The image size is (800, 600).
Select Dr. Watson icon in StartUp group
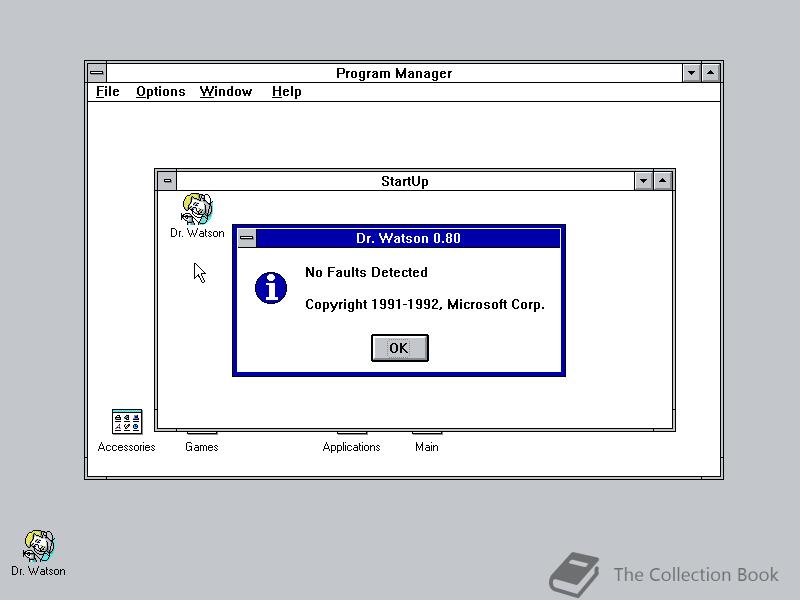197,215
